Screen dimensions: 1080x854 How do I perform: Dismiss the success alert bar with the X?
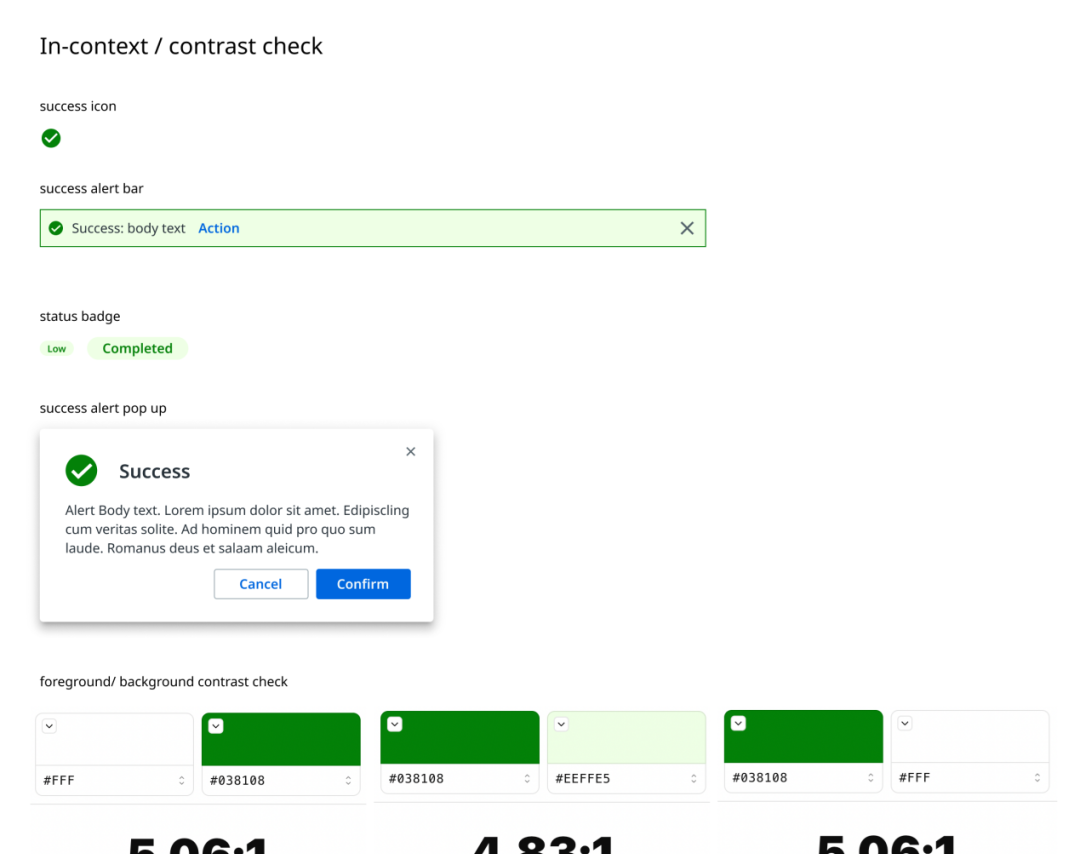pyautogui.click(x=687, y=228)
